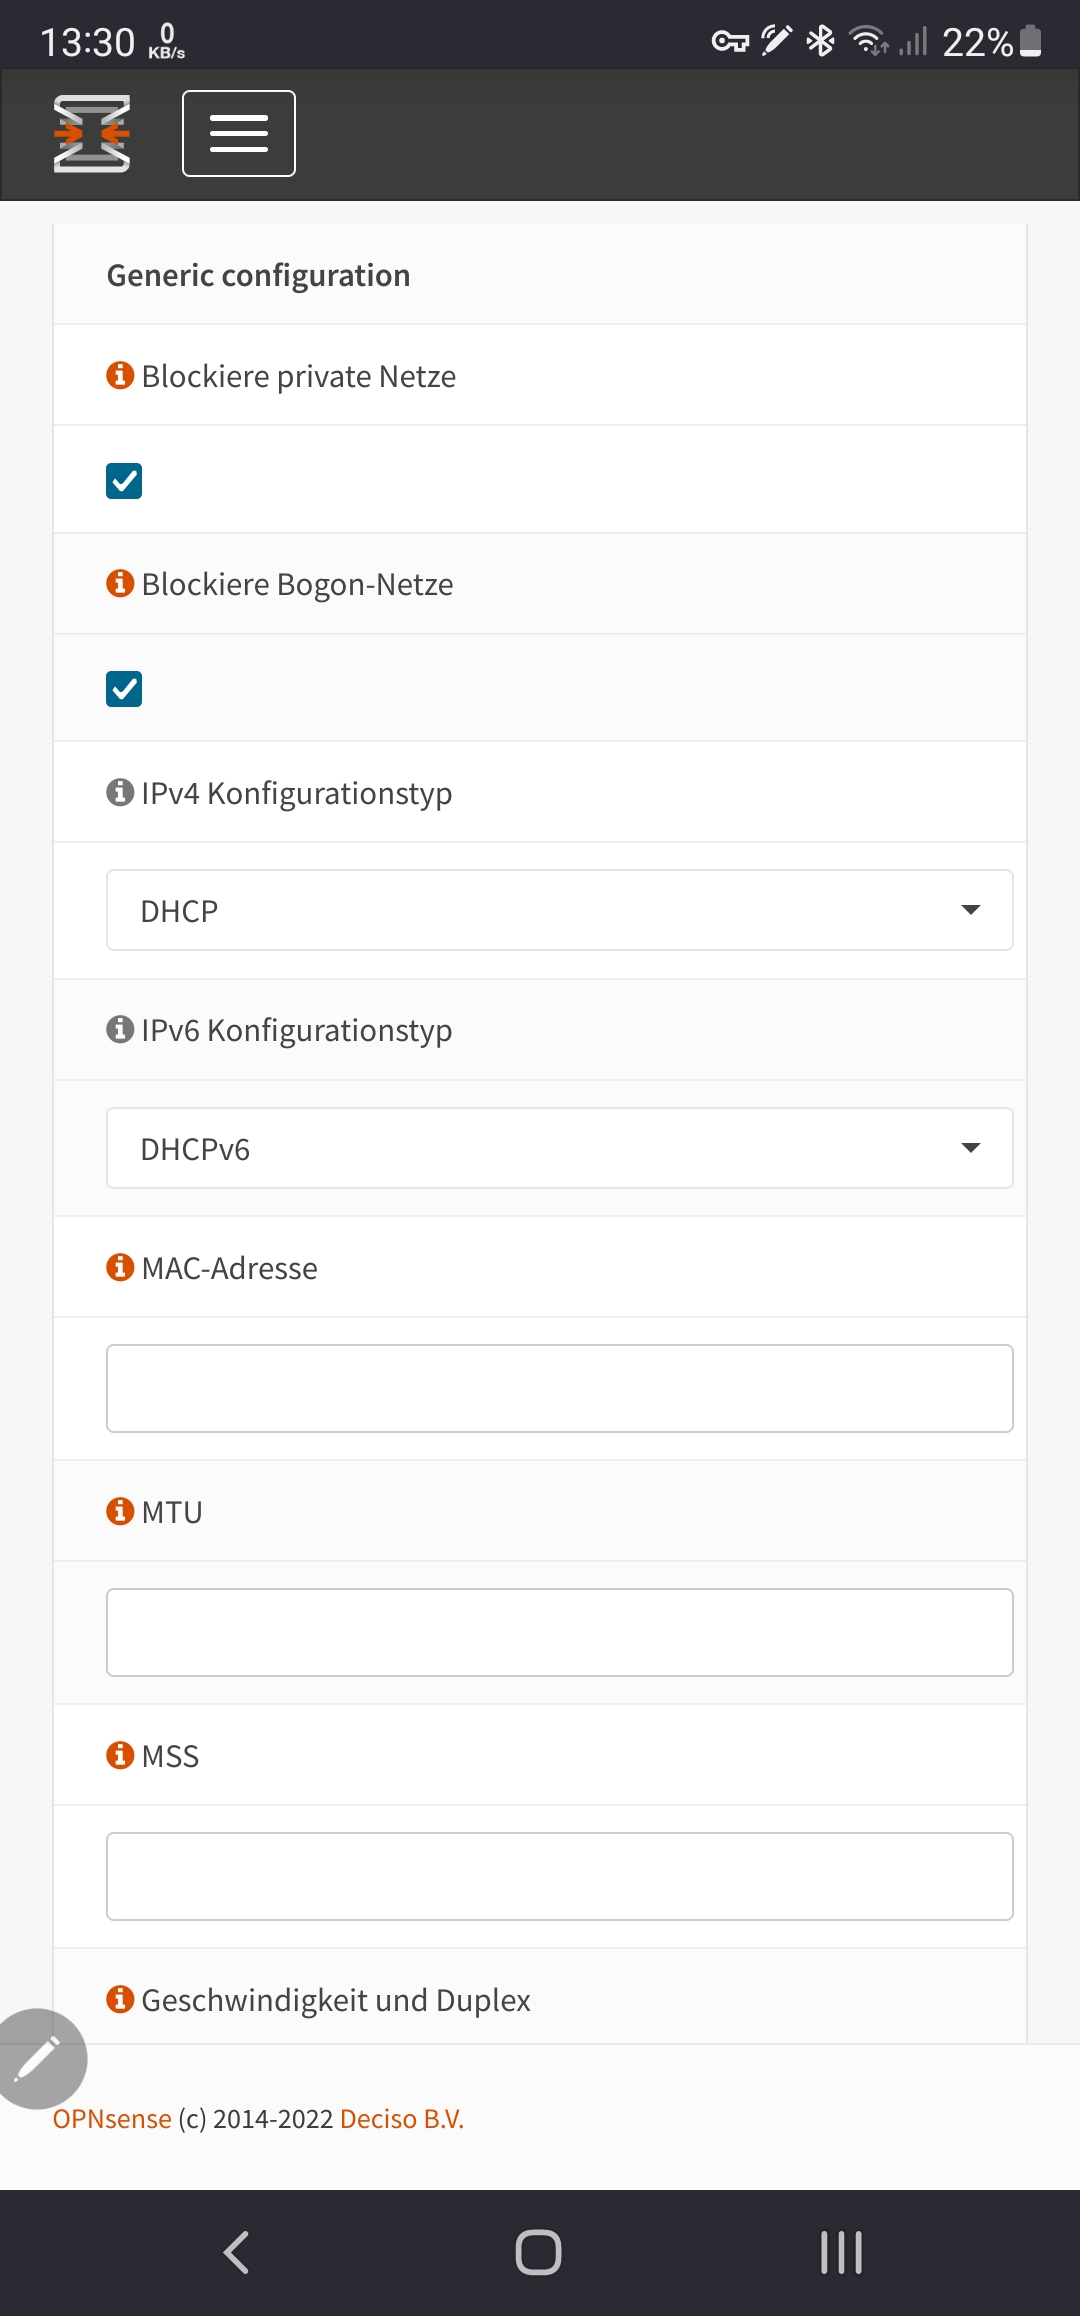Viewport: 1080px width, 2316px height.
Task: Open the Deciso B.V. link
Action: tap(402, 2119)
